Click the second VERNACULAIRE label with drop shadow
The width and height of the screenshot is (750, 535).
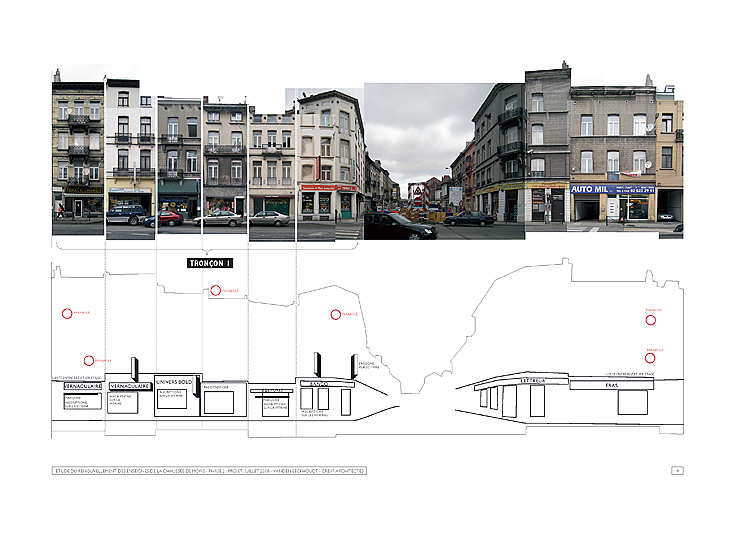click(x=130, y=386)
